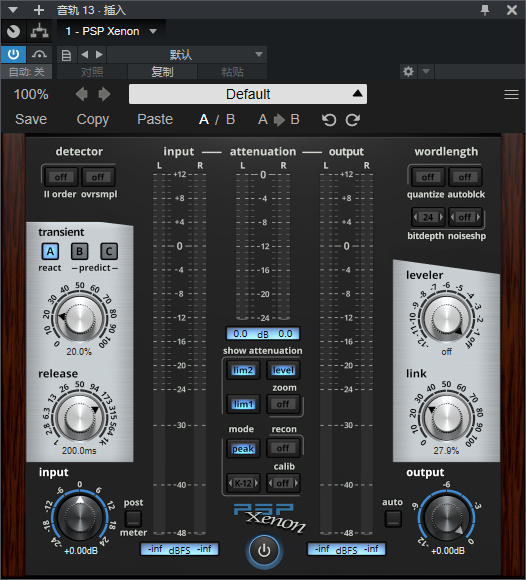Click the automation curve icon
Screen dimensions: 526x580
pos(39,54)
